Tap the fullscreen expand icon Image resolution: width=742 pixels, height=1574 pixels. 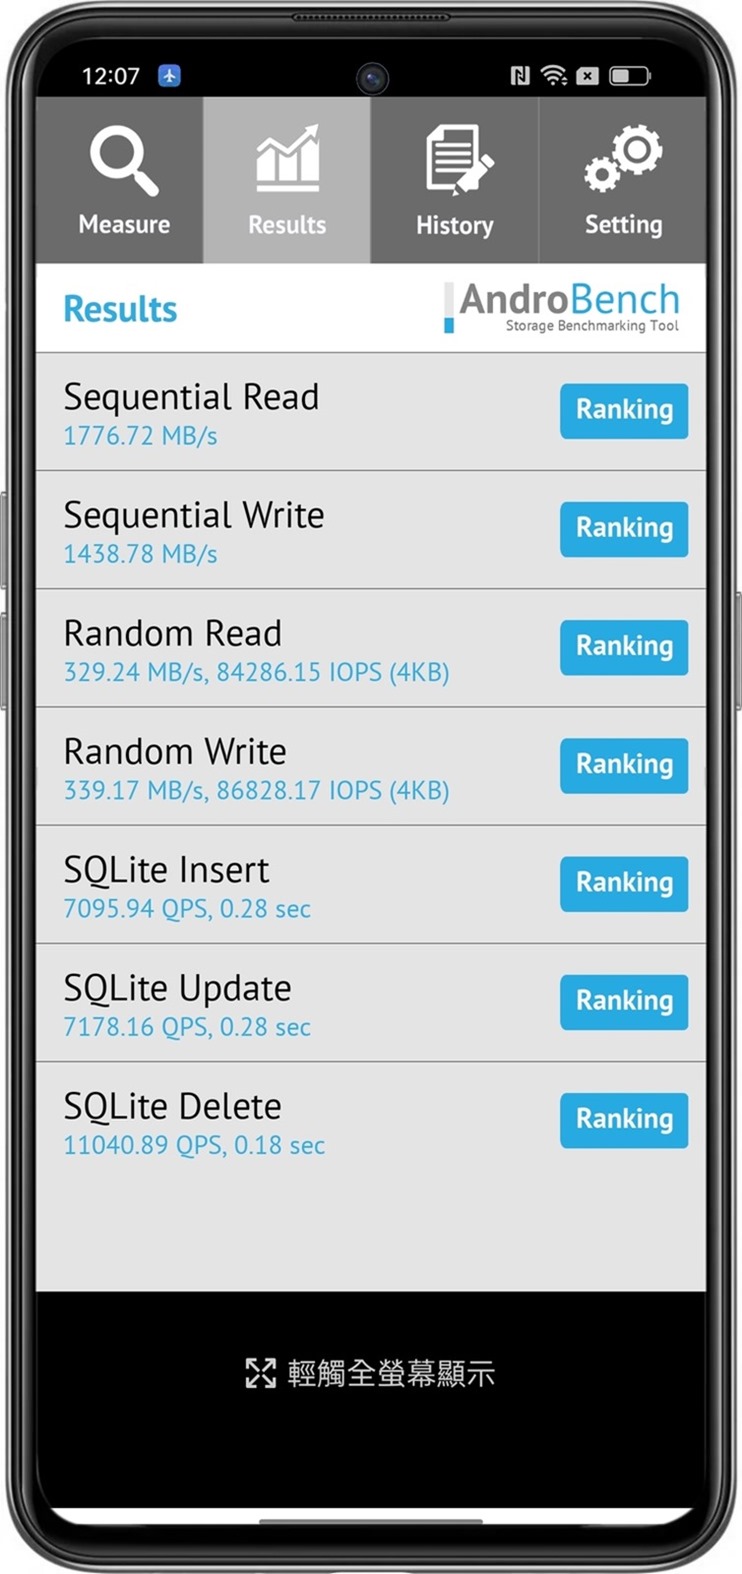[x=261, y=1373]
